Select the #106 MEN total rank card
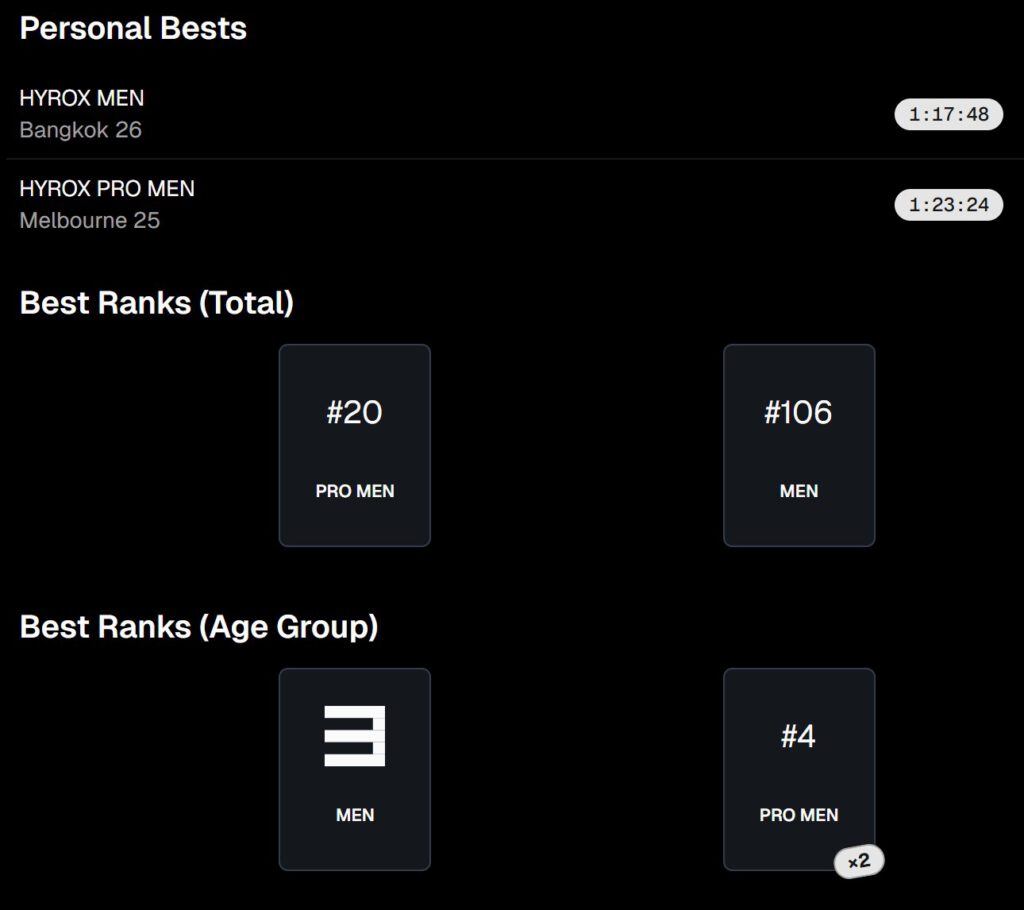 tap(799, 446)
